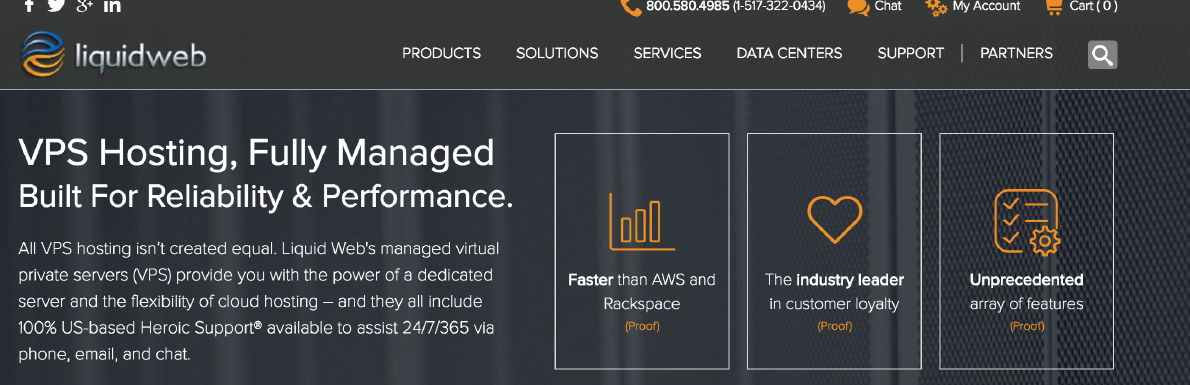This screenshot has width=1190, height=385.
Task: Click the orange phone handset icon
Action: click(631, 7)
